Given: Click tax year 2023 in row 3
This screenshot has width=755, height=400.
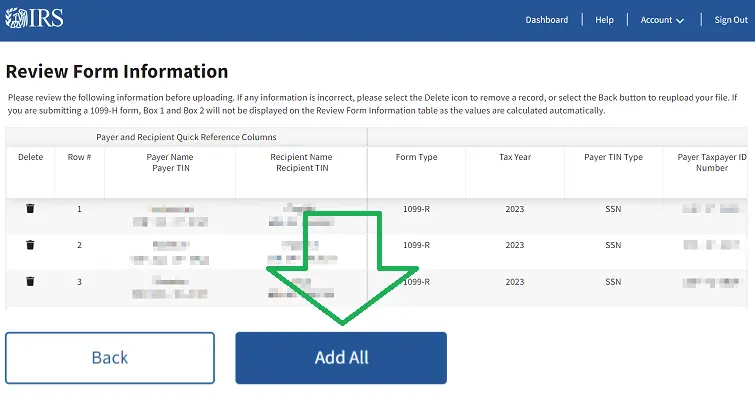Looking at the screenshot, I should tap(515, 282).
